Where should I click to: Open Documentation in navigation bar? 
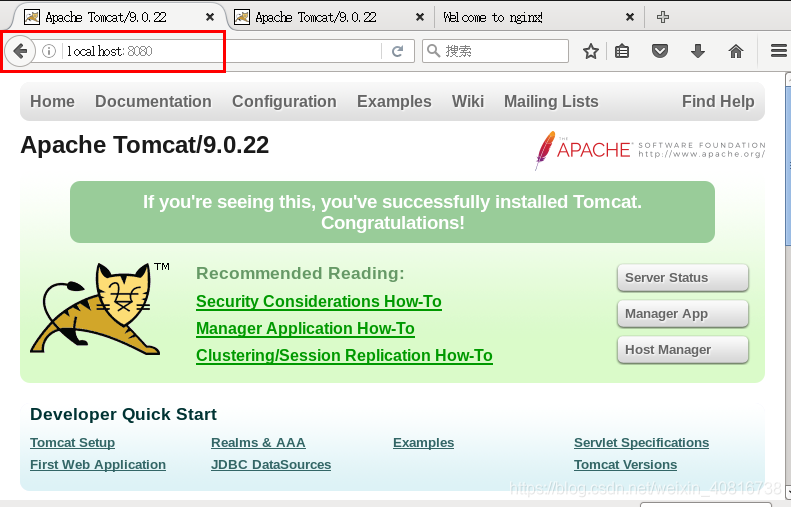(153, 101)
